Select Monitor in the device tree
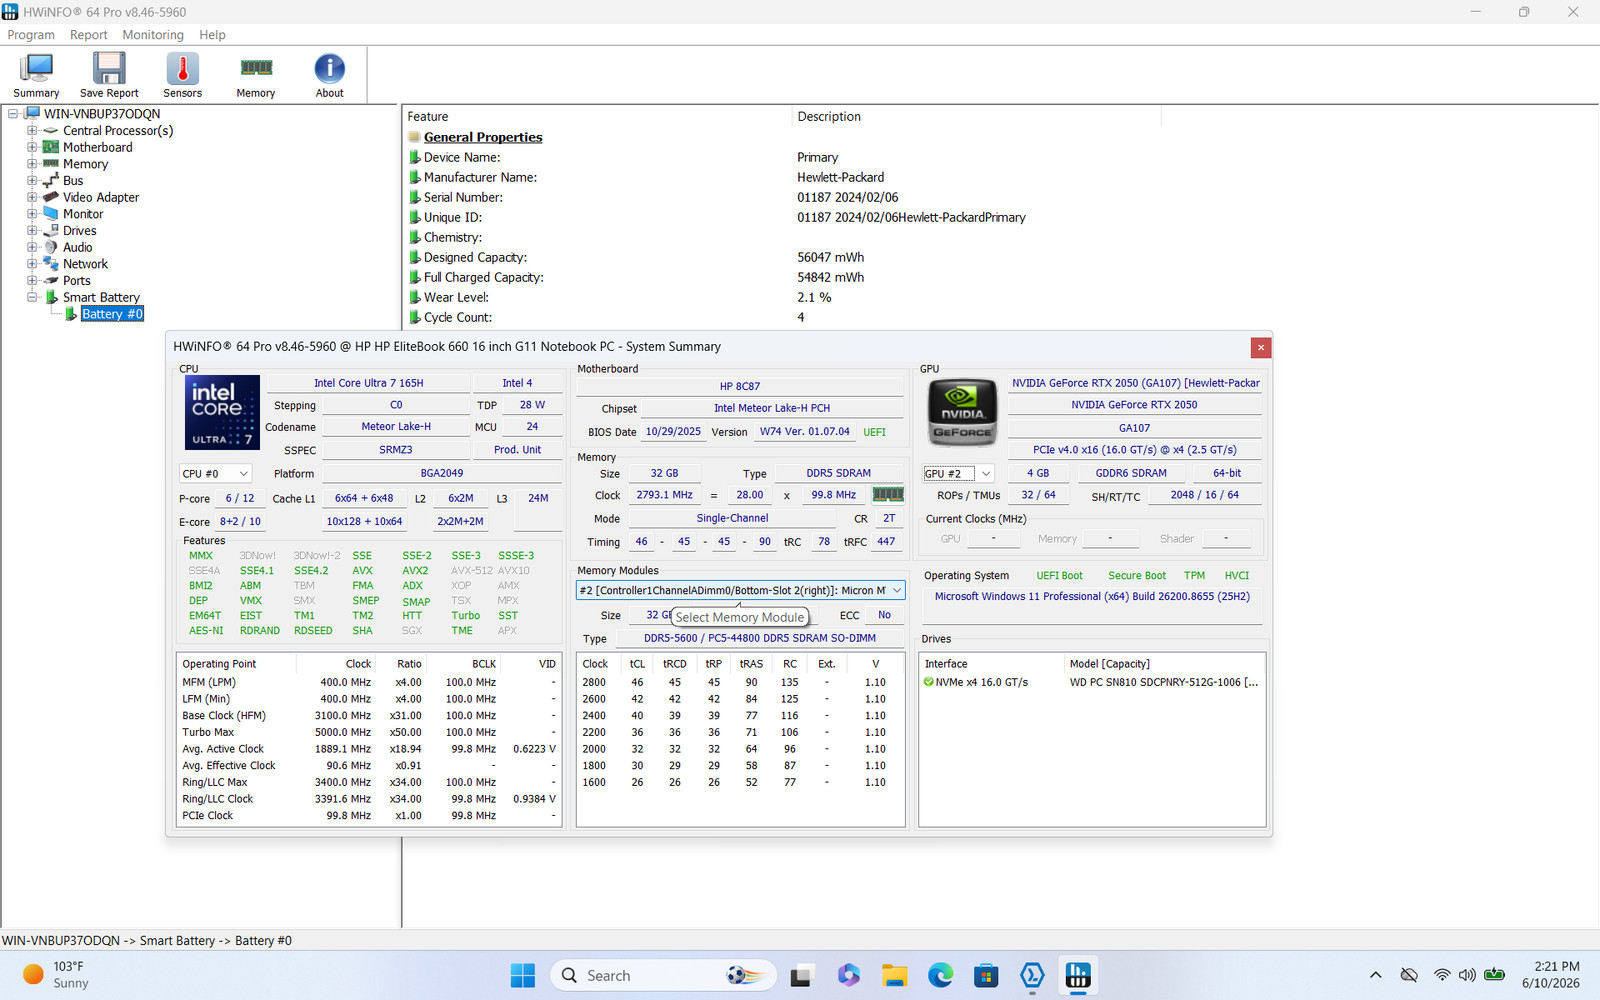 coord(83,214)
